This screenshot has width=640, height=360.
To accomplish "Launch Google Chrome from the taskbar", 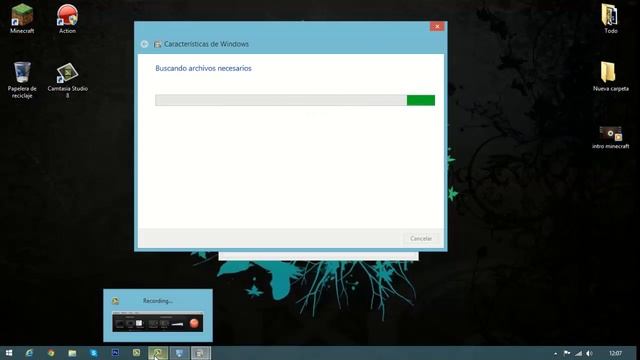I will point(51,353).
